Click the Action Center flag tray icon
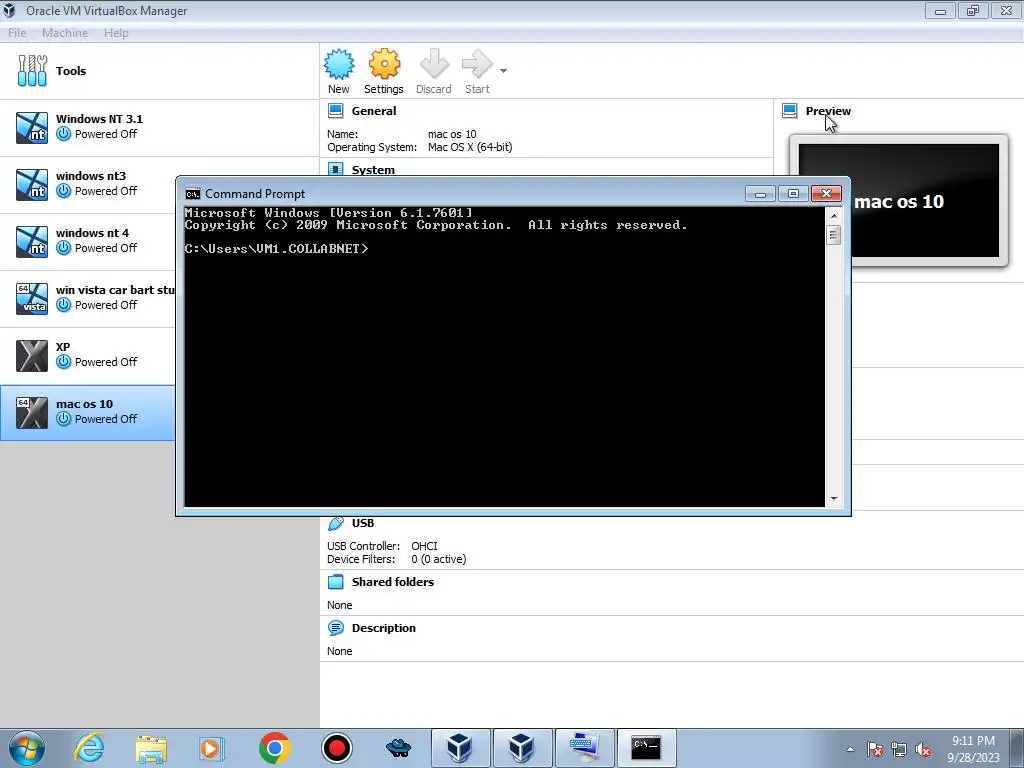Viewport: 1024px width, 768px height. click(875, 750)
